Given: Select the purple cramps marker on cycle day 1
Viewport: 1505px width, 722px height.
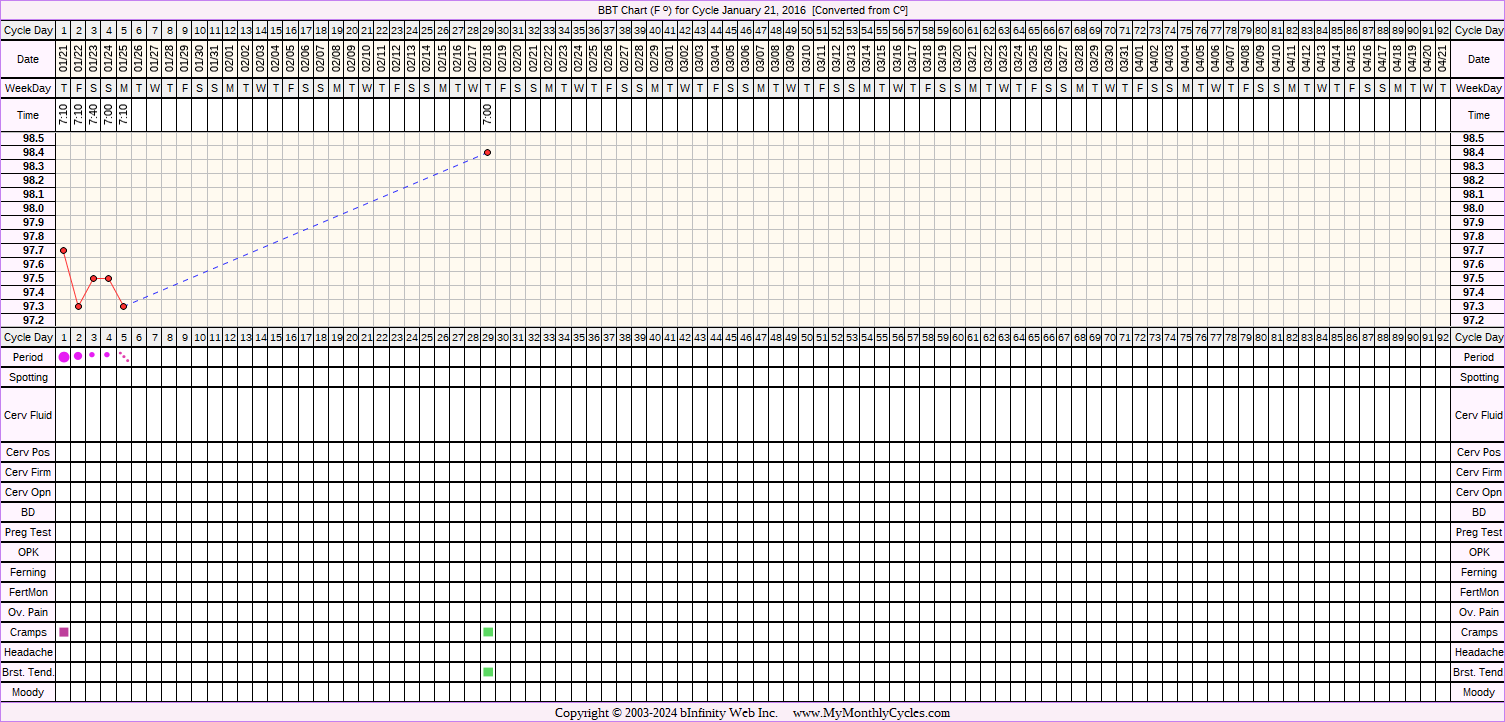Looking at the screenshot, I should 64,632.
